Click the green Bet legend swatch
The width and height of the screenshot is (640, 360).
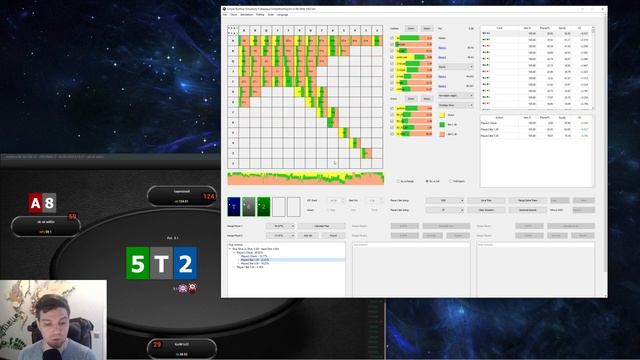442,124
